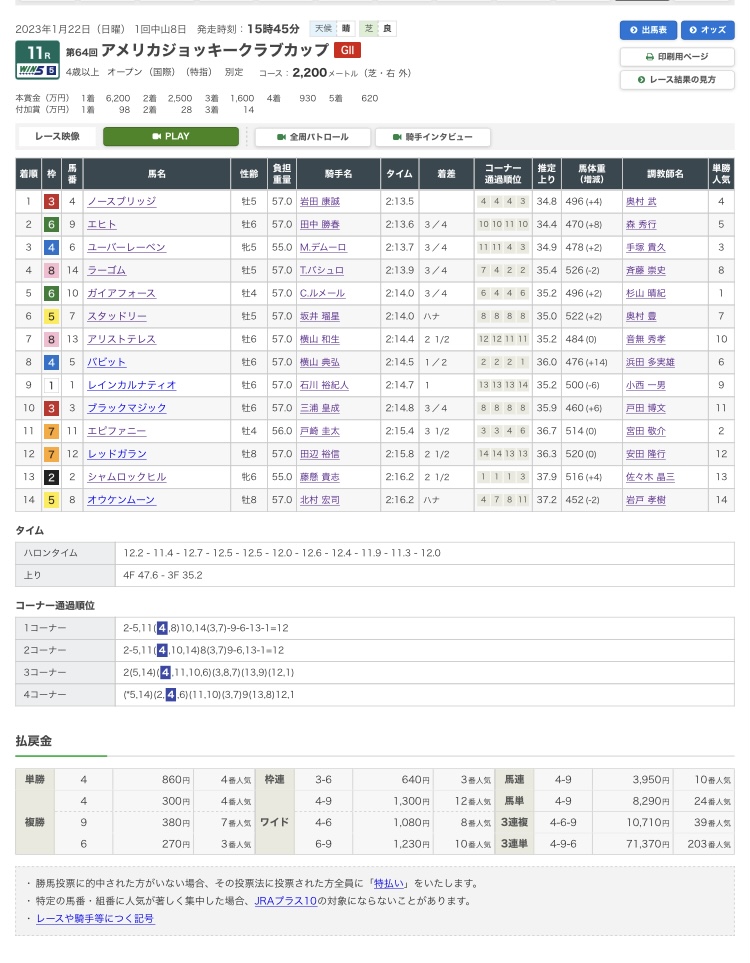The width and height of the screenshot is (750, 963).
Task: Open horse ブラックマジック page
Action: coord(127,408)
